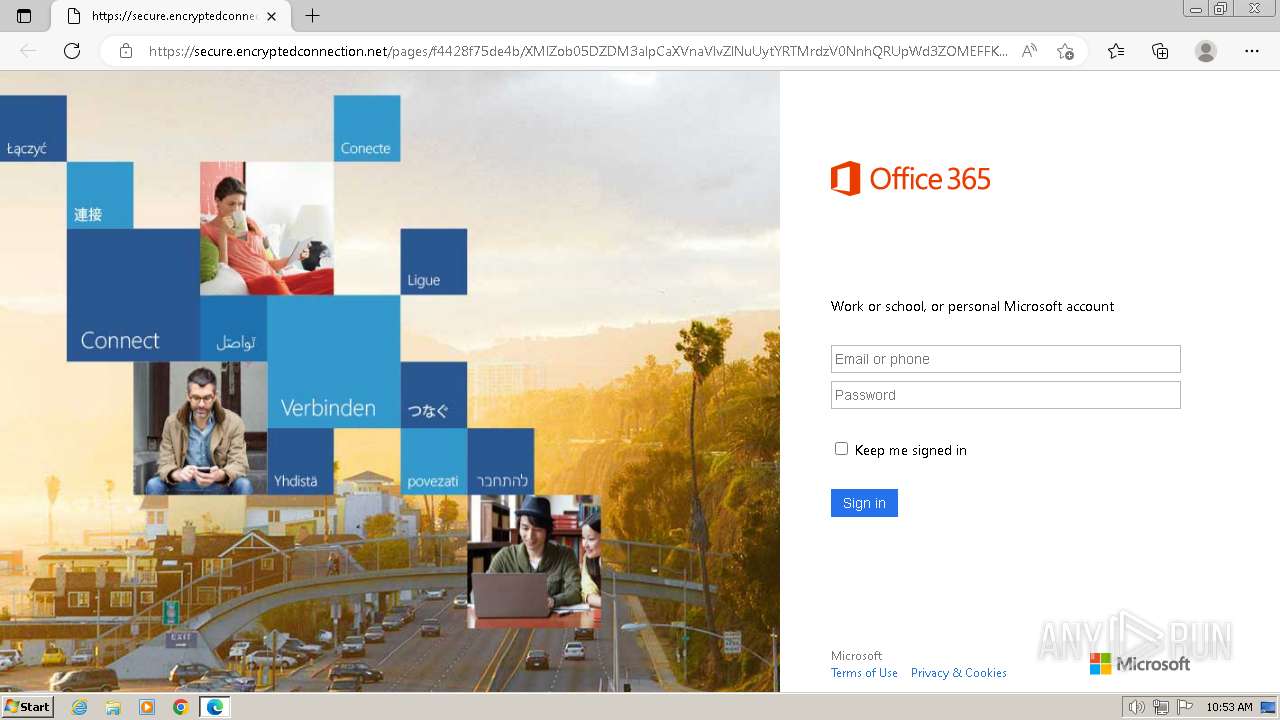1280x720 pixels.
Task: Click photo of man with laptop
Action: click(x=534, y=561)
